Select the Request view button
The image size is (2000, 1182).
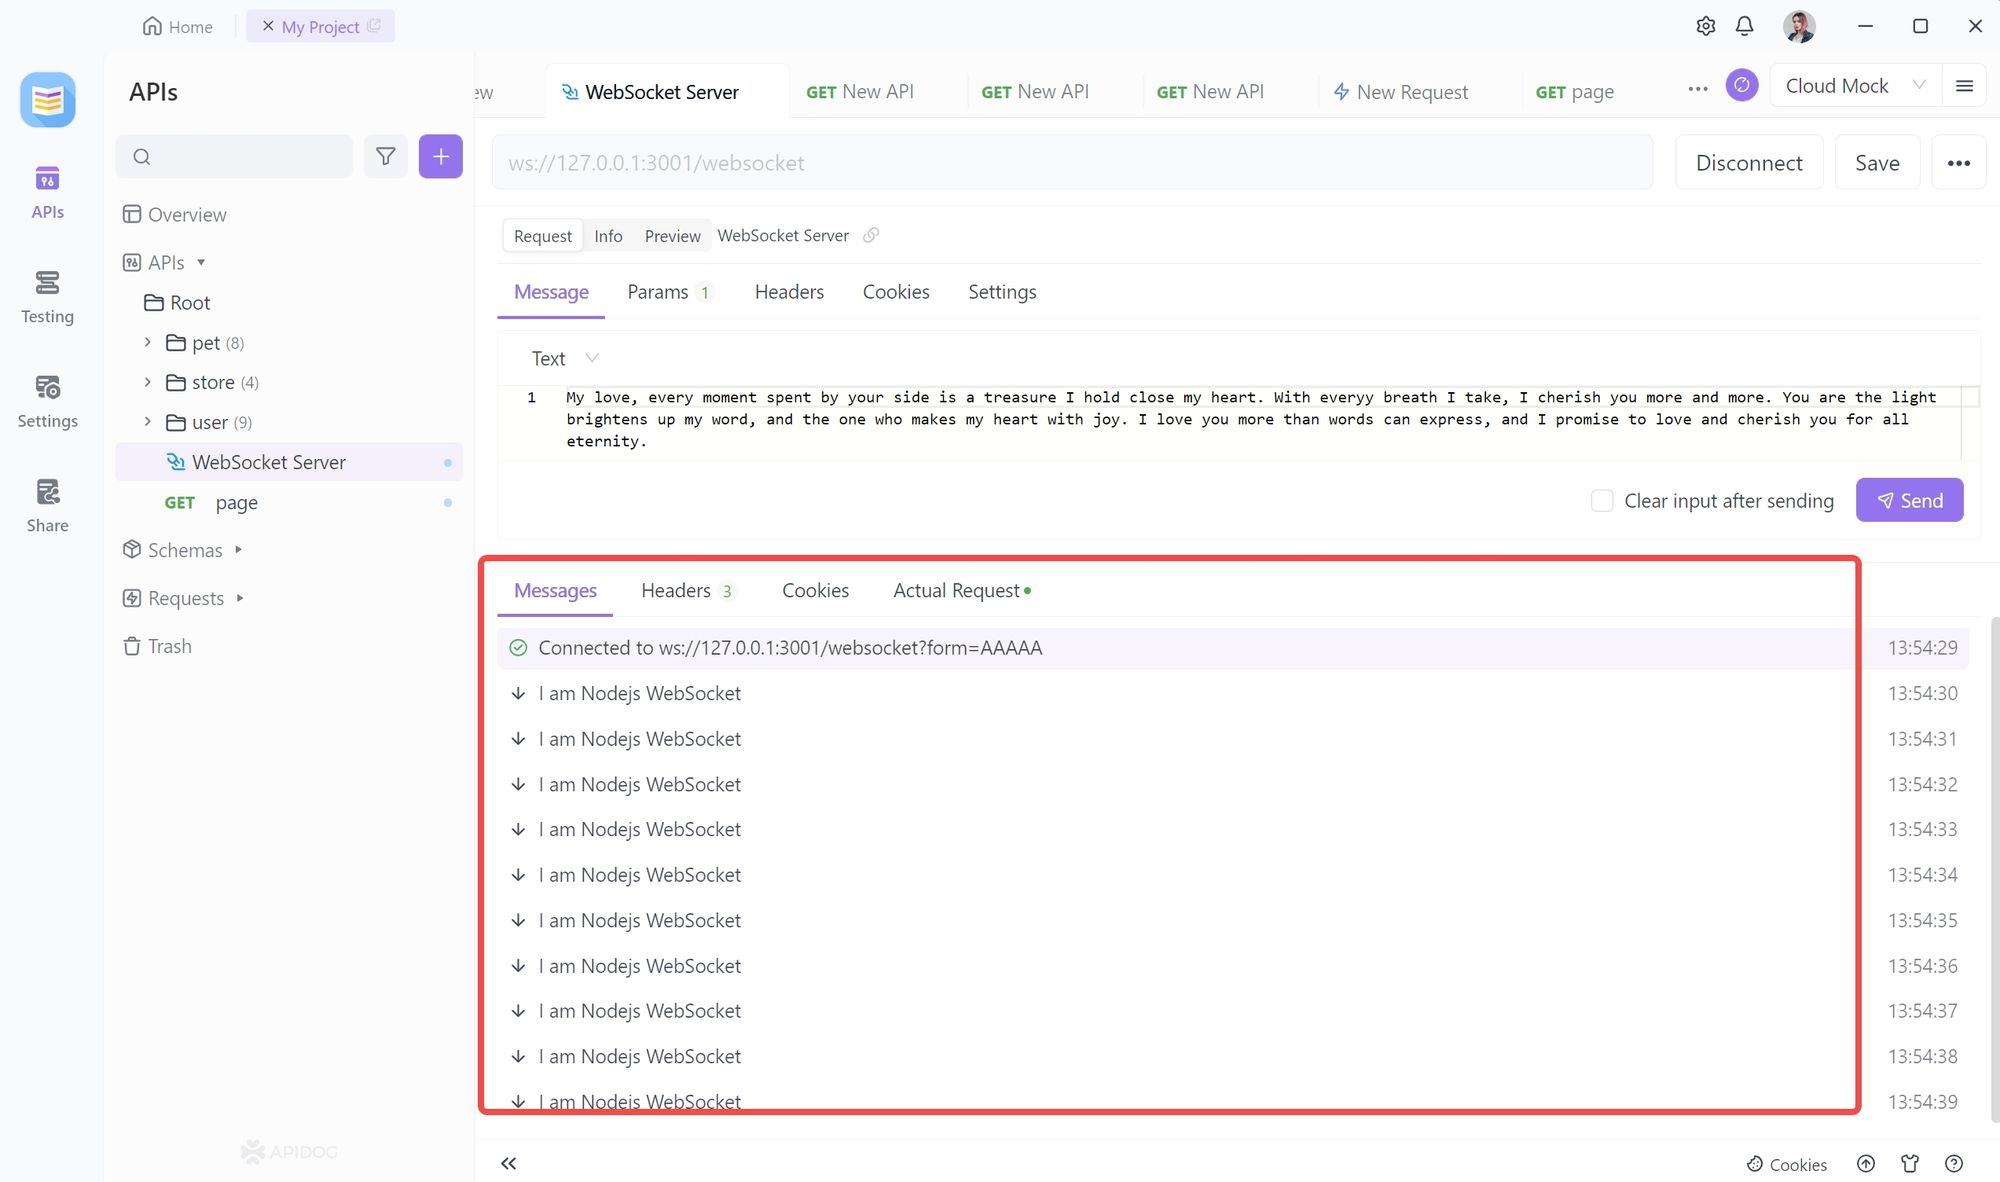point(543,236)
